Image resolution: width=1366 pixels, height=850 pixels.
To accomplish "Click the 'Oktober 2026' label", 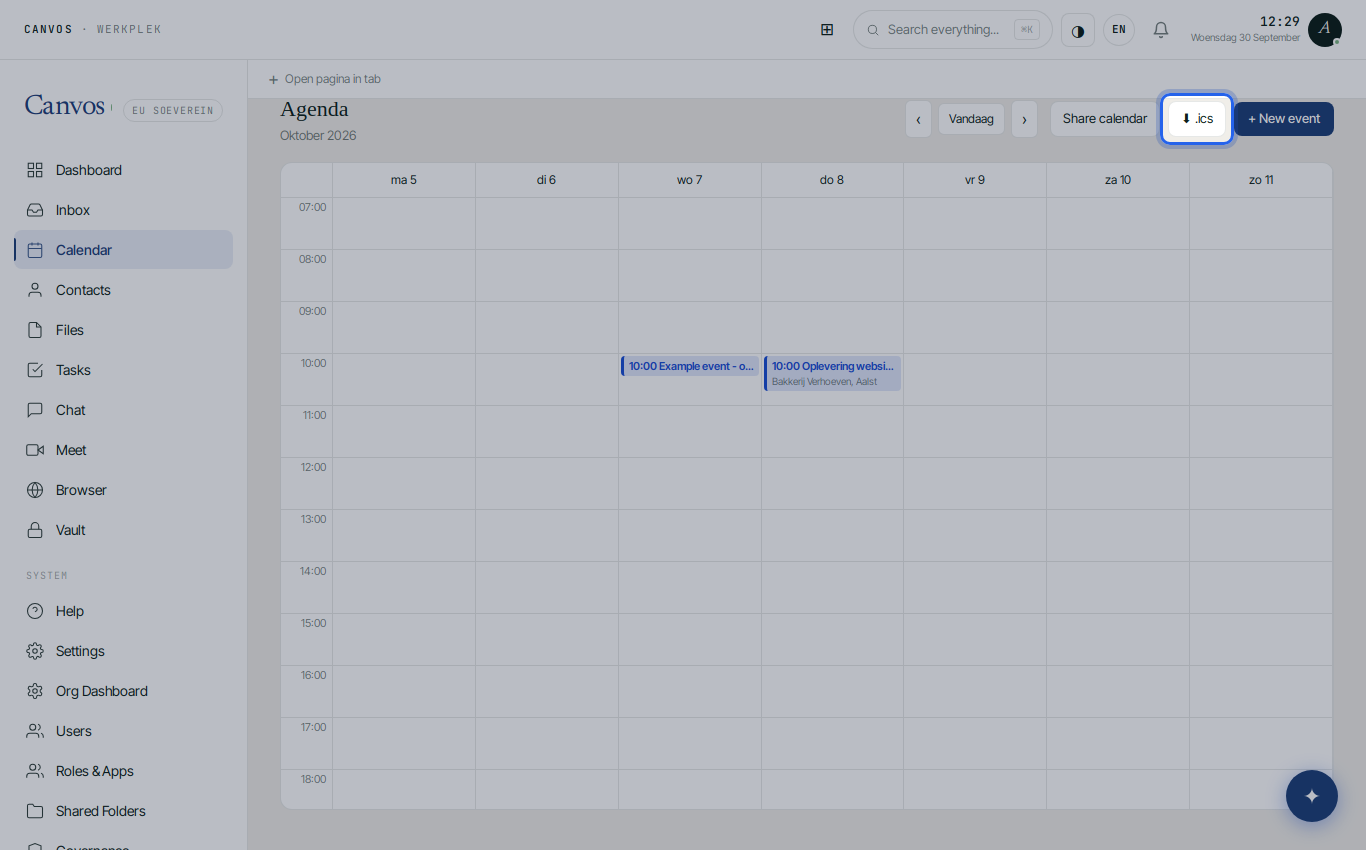I will [x=318, y=136].
